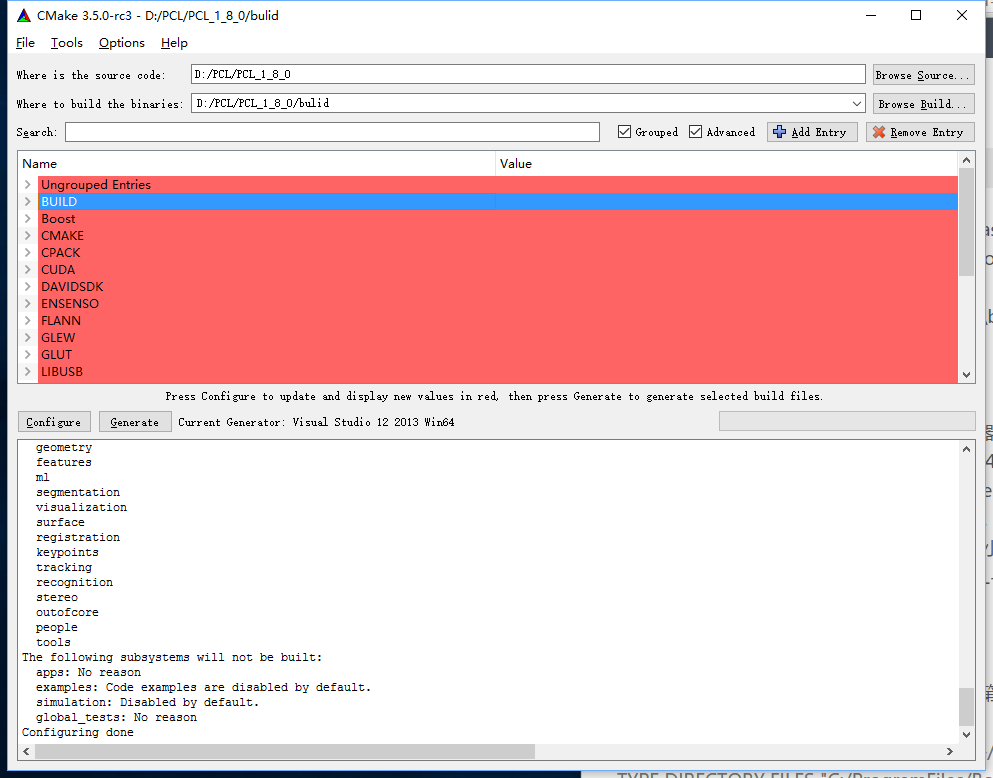The image size is (993, 778).
Task: Expand the CUDA group arrow
Action: point(28,270)
